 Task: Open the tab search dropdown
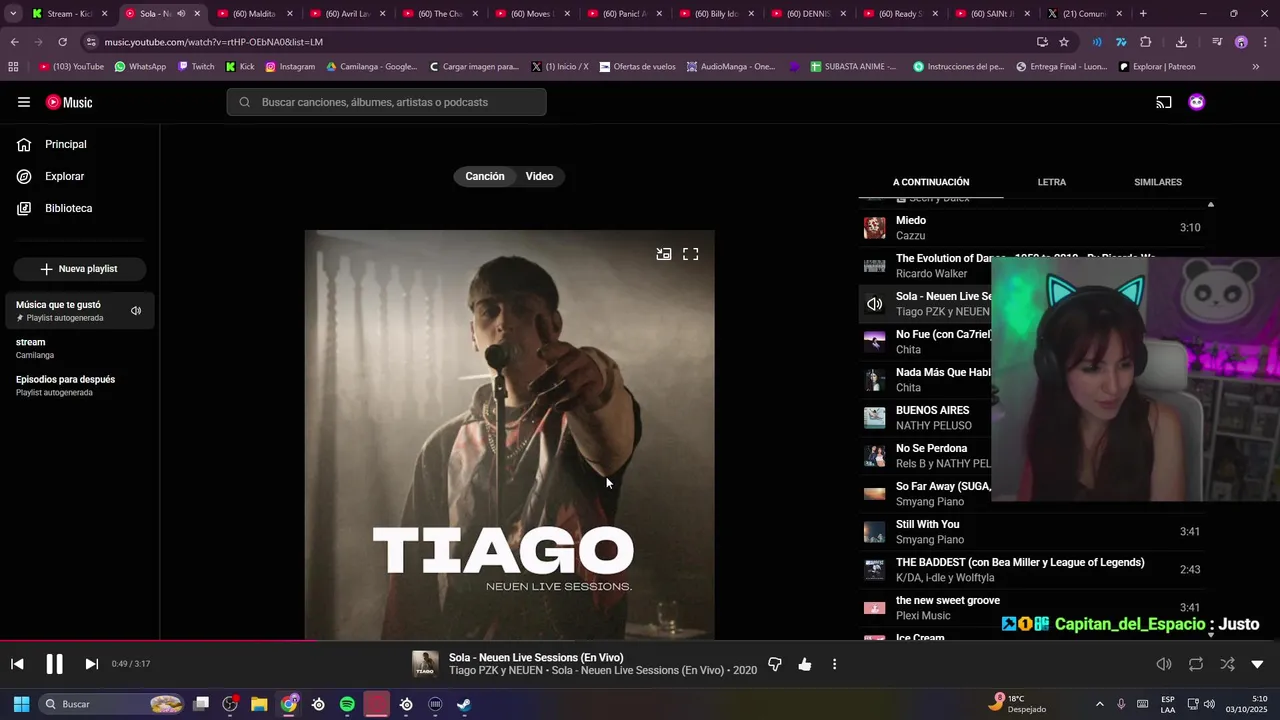(x=13, y=14)
